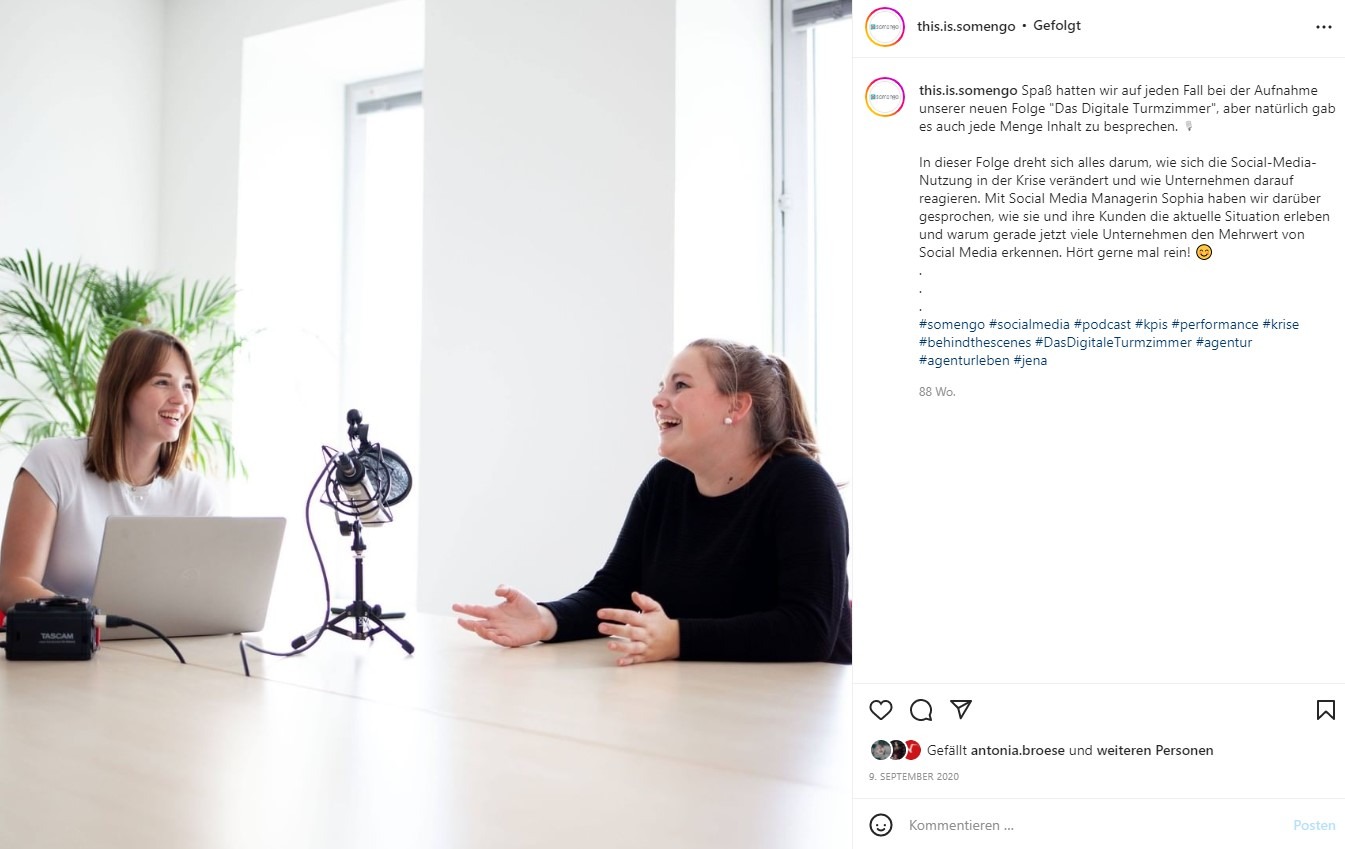Like the post with the heart icon
This screenshot has height=849, width=1345.
point(881,710)
